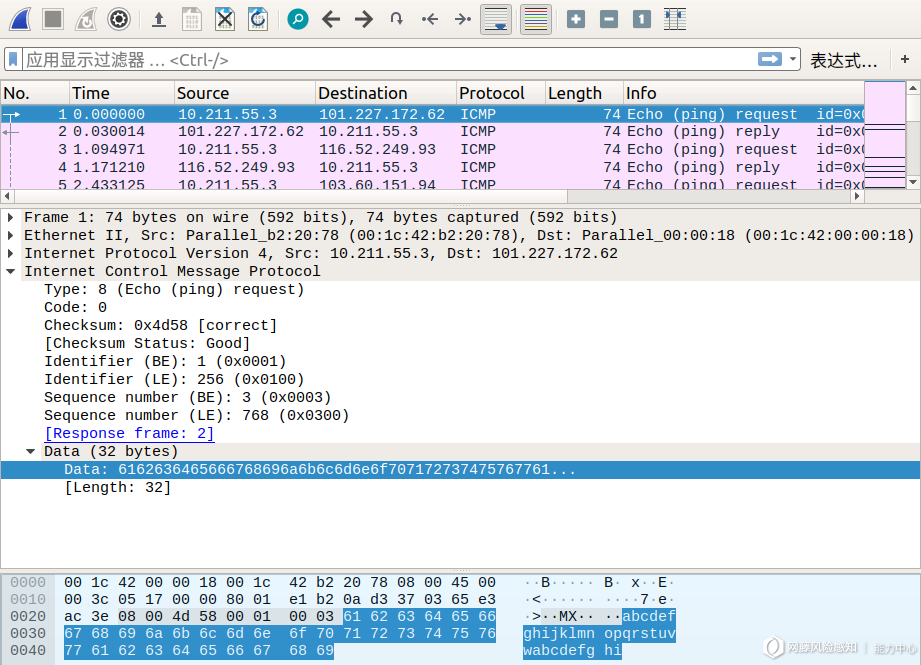Focus the display filter input field
921x665 pixels.
388,59
